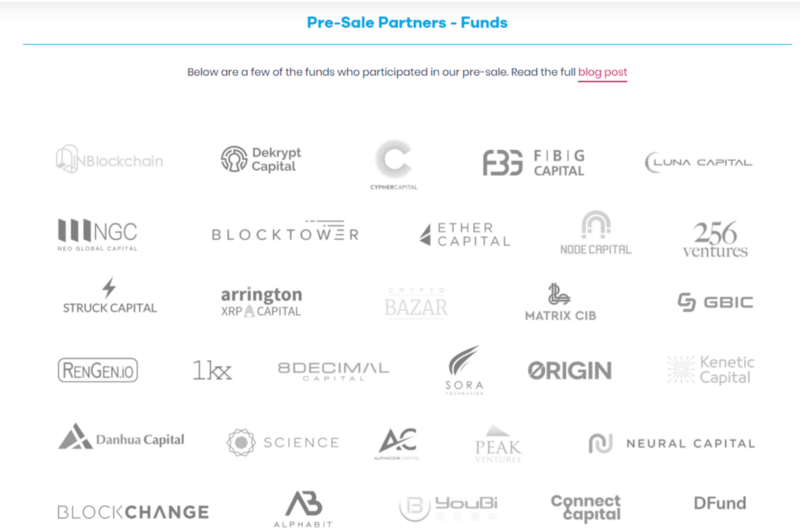Click the GBIC logo
Screen dimensions: 800x531
pos(715,302)
